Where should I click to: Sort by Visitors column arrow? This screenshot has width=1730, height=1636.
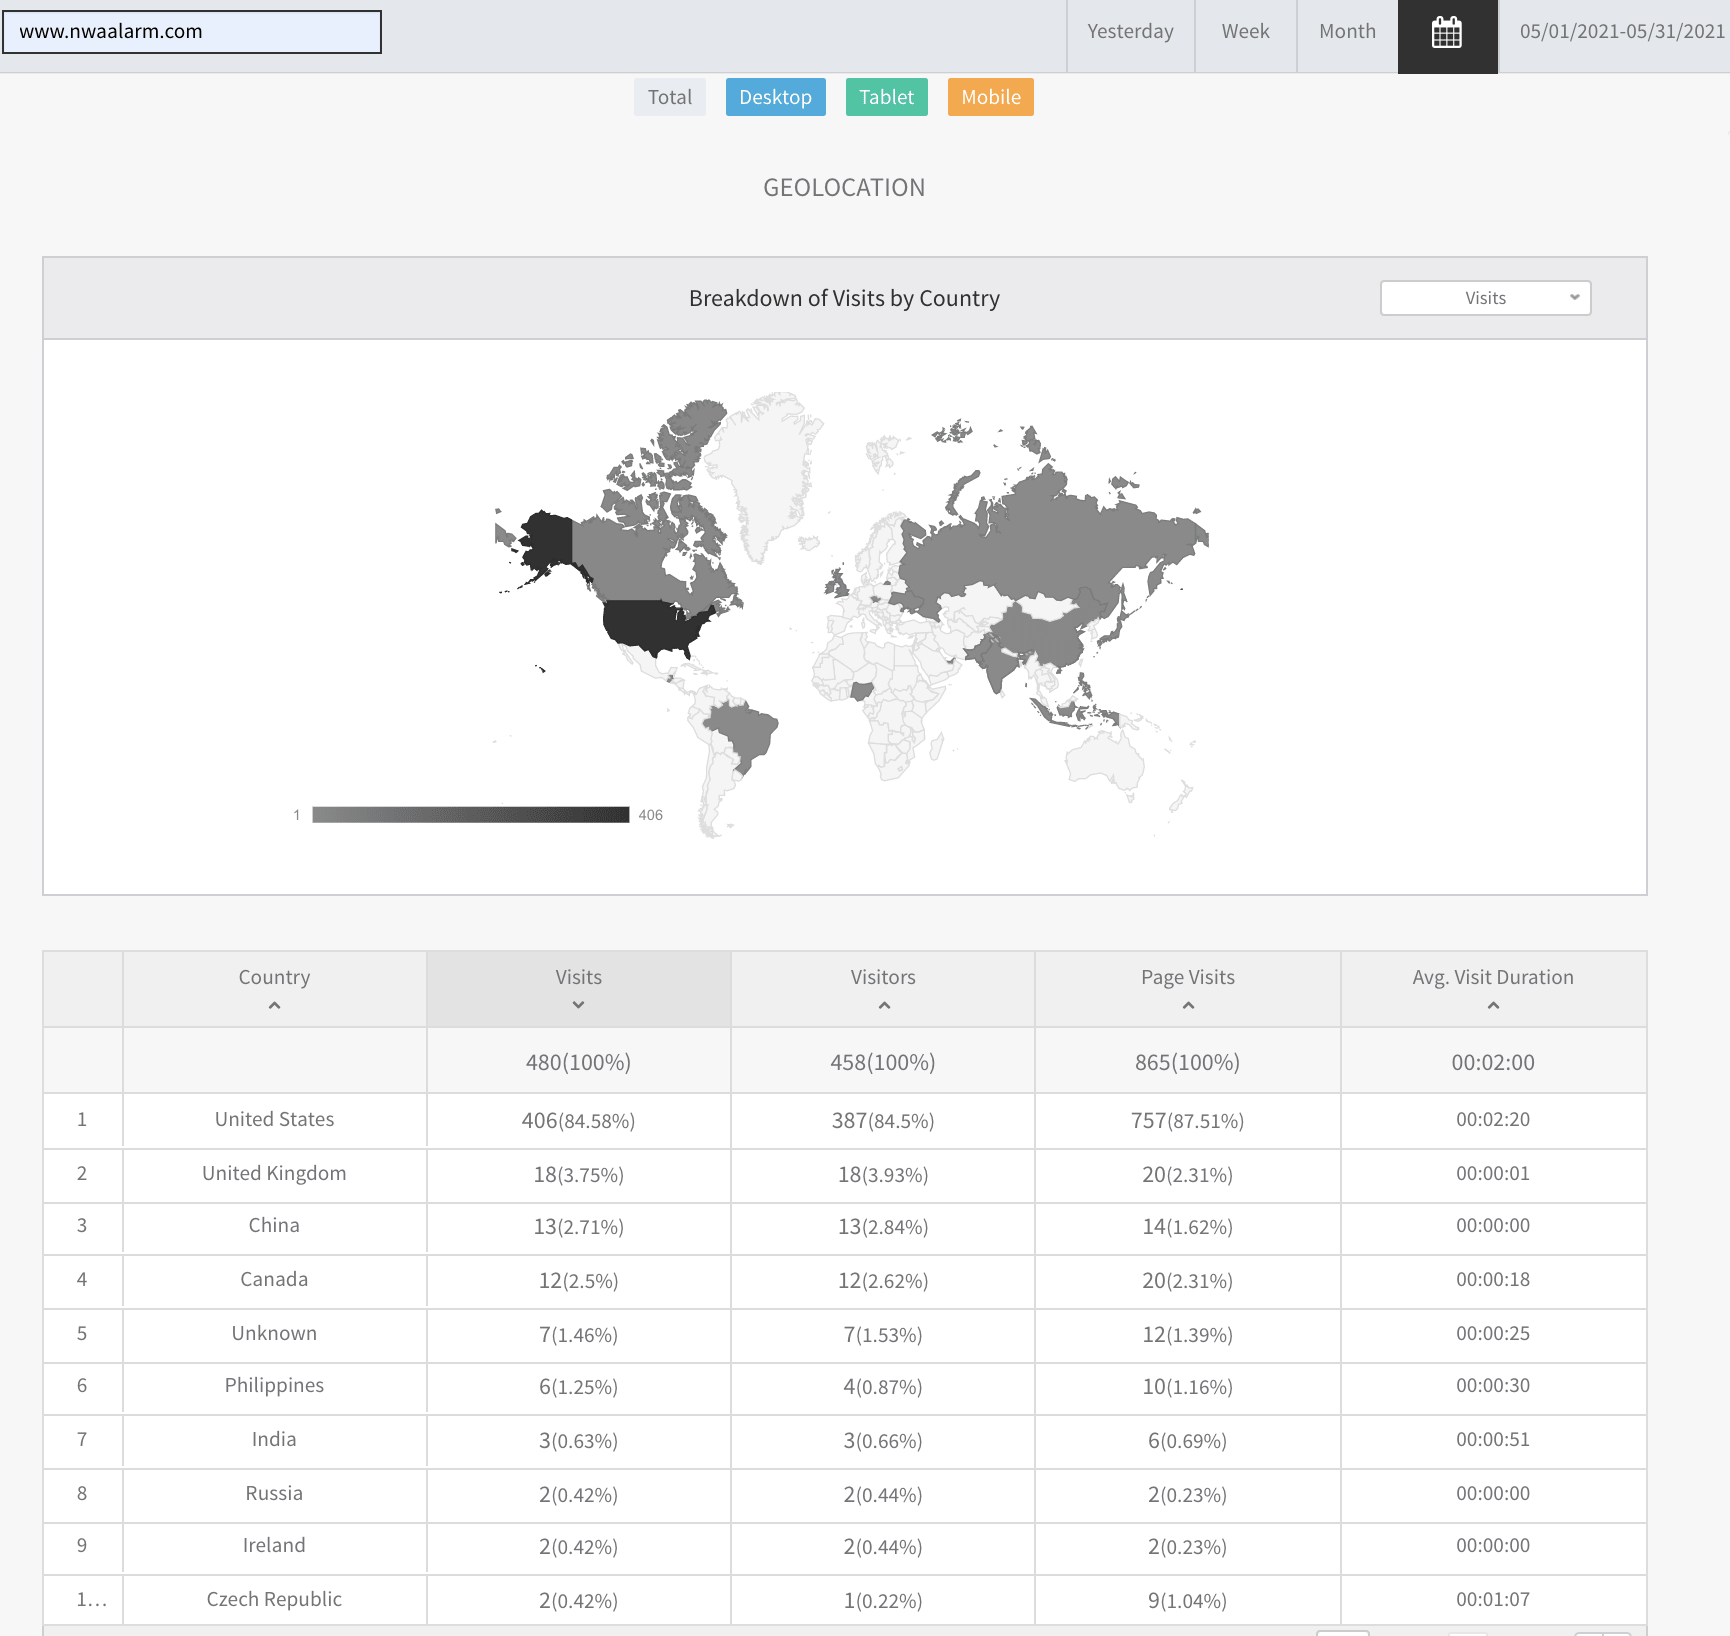coord(883,1006)
